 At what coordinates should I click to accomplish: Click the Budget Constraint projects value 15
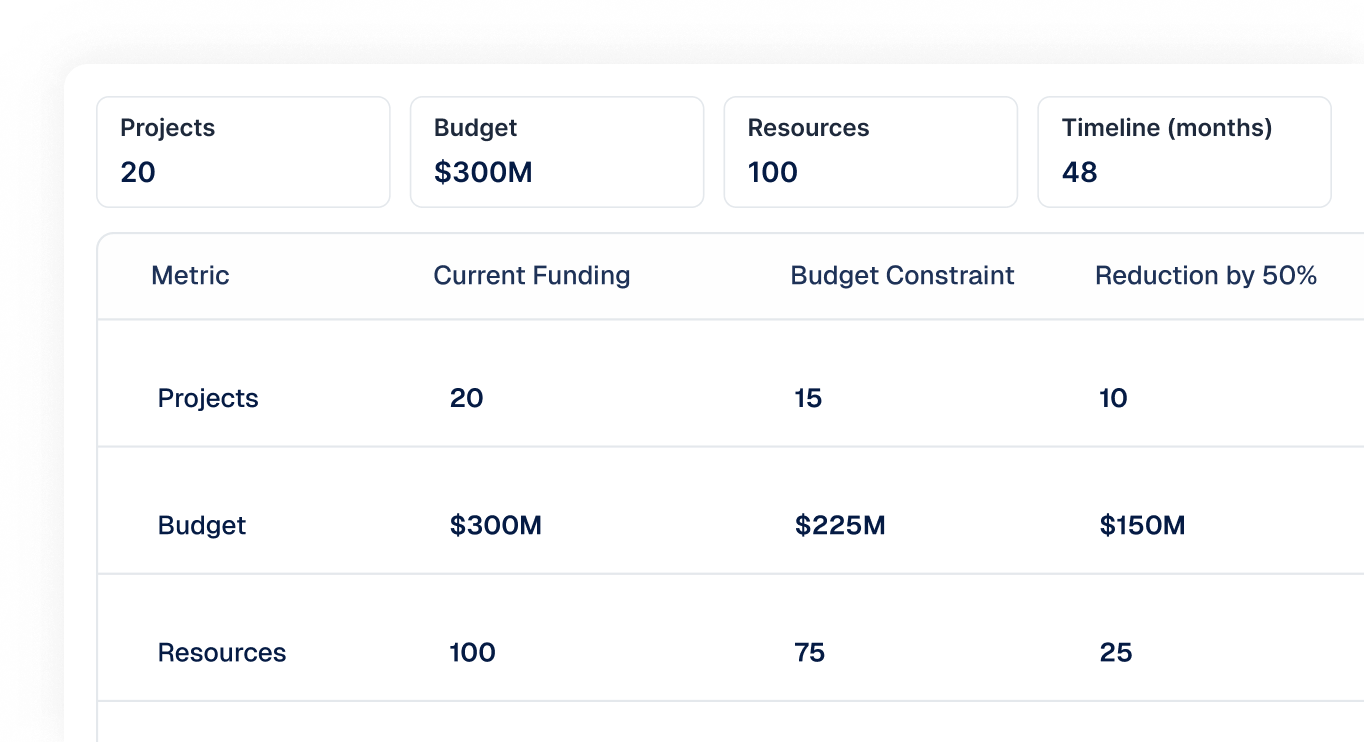click(x=808, y=398)
